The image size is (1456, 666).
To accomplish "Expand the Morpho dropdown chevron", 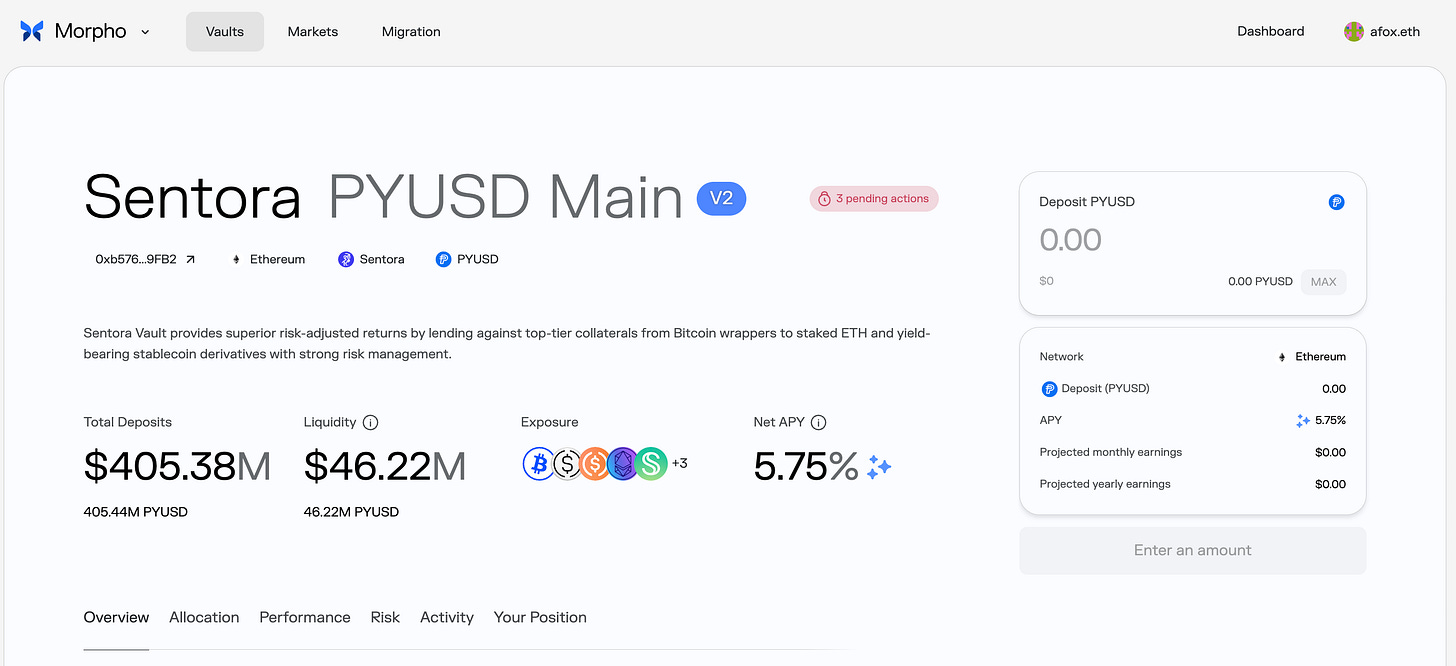I will (x=145, y=32).
